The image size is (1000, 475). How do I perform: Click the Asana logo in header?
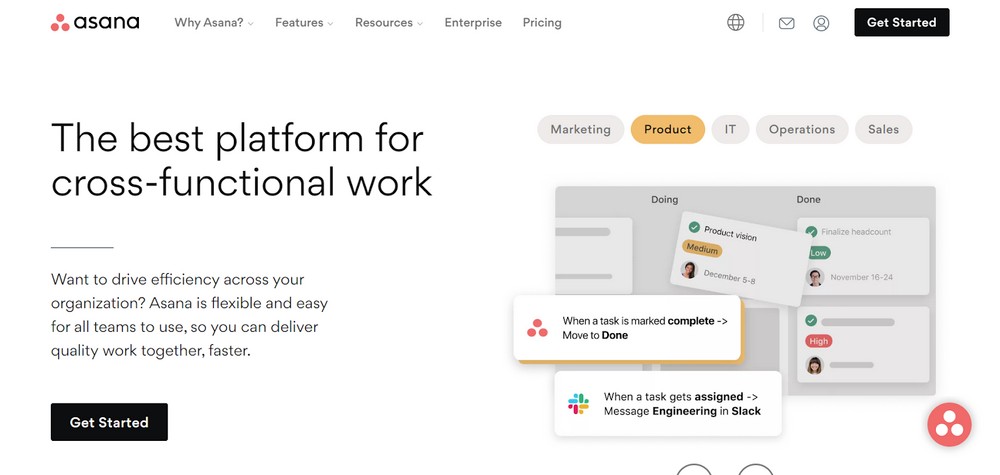[x=95, y=22]
